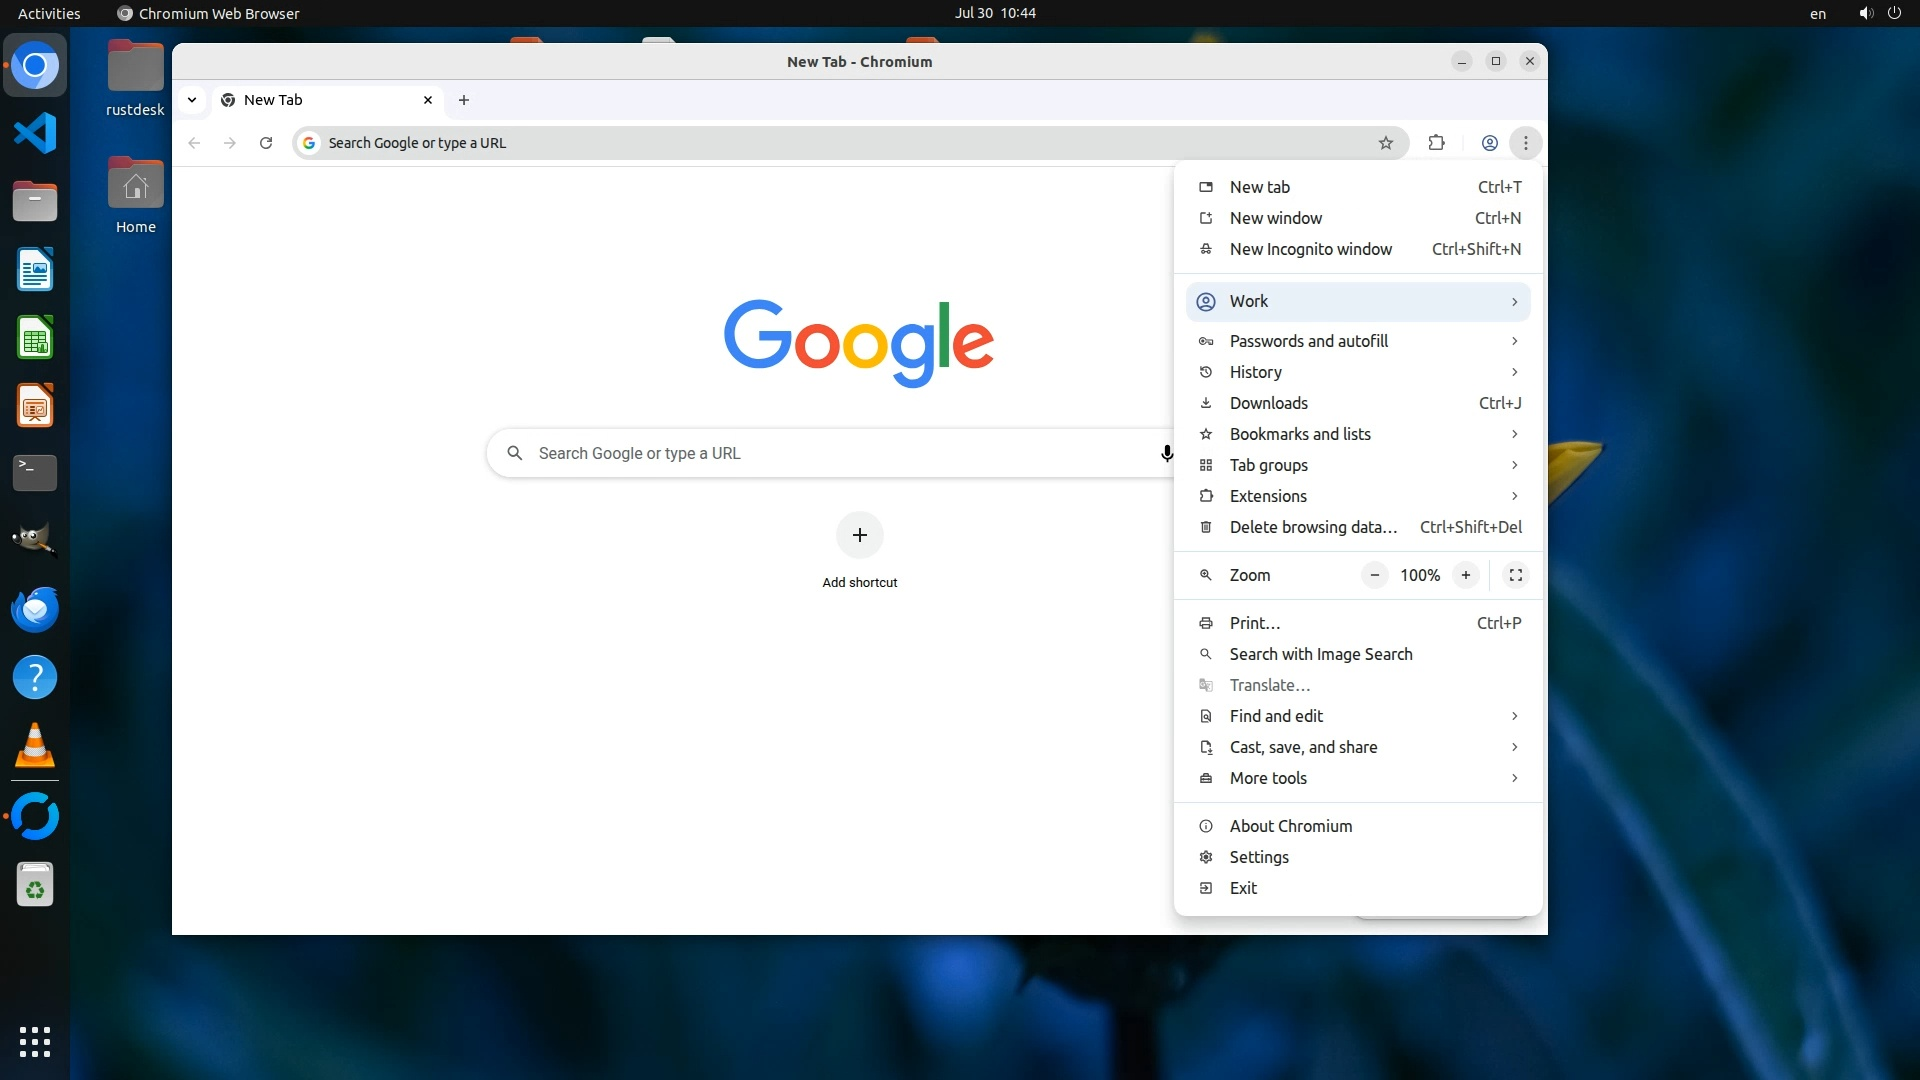Enter fullscreen mode from Zoom row
The width and height of the screenshot is (1920, 1080).
(x=1515, y=575)
